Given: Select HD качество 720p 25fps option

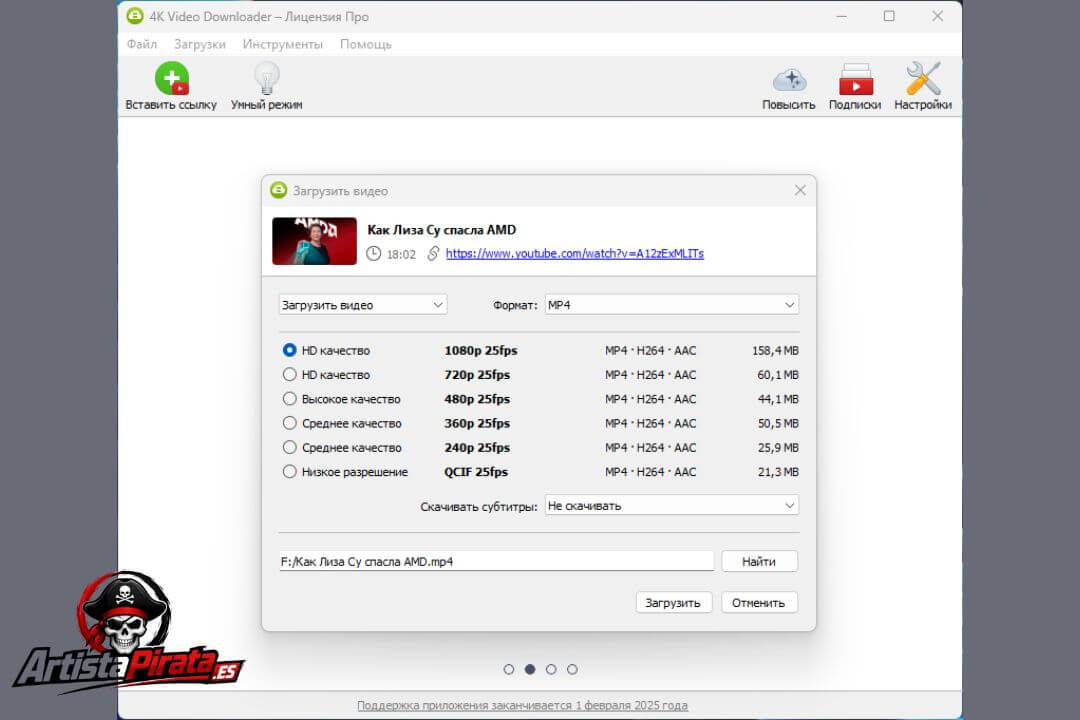Looking at the screenshot, I should pos(289,374).
